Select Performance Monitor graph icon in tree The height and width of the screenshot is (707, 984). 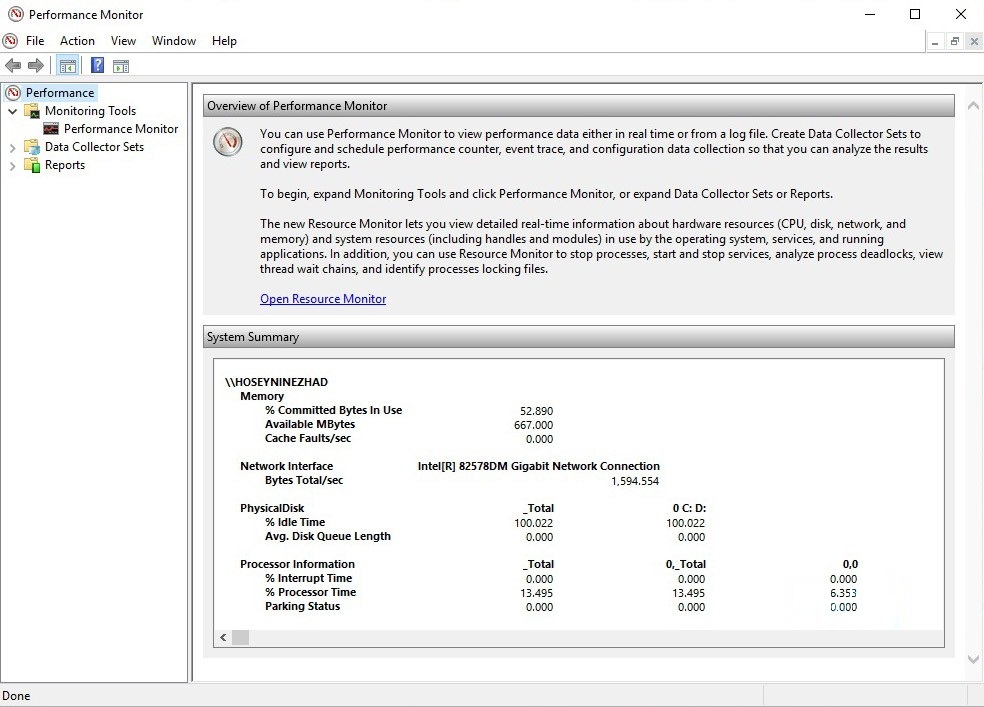[x=51, y=129]
